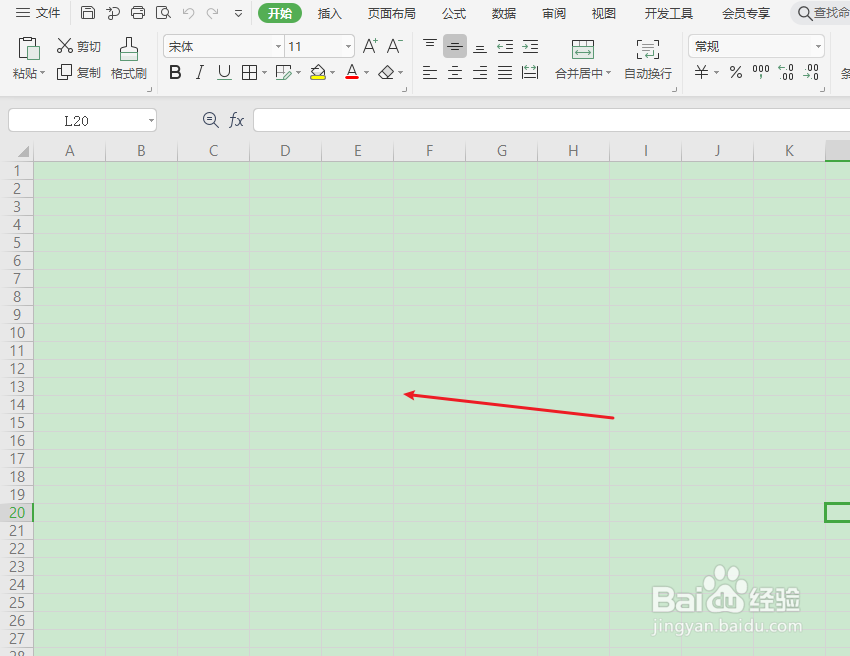The width and height of the screenshot is (850, 656).
Task: Click the fx insert function icon
Action: (x=236, y=120)
